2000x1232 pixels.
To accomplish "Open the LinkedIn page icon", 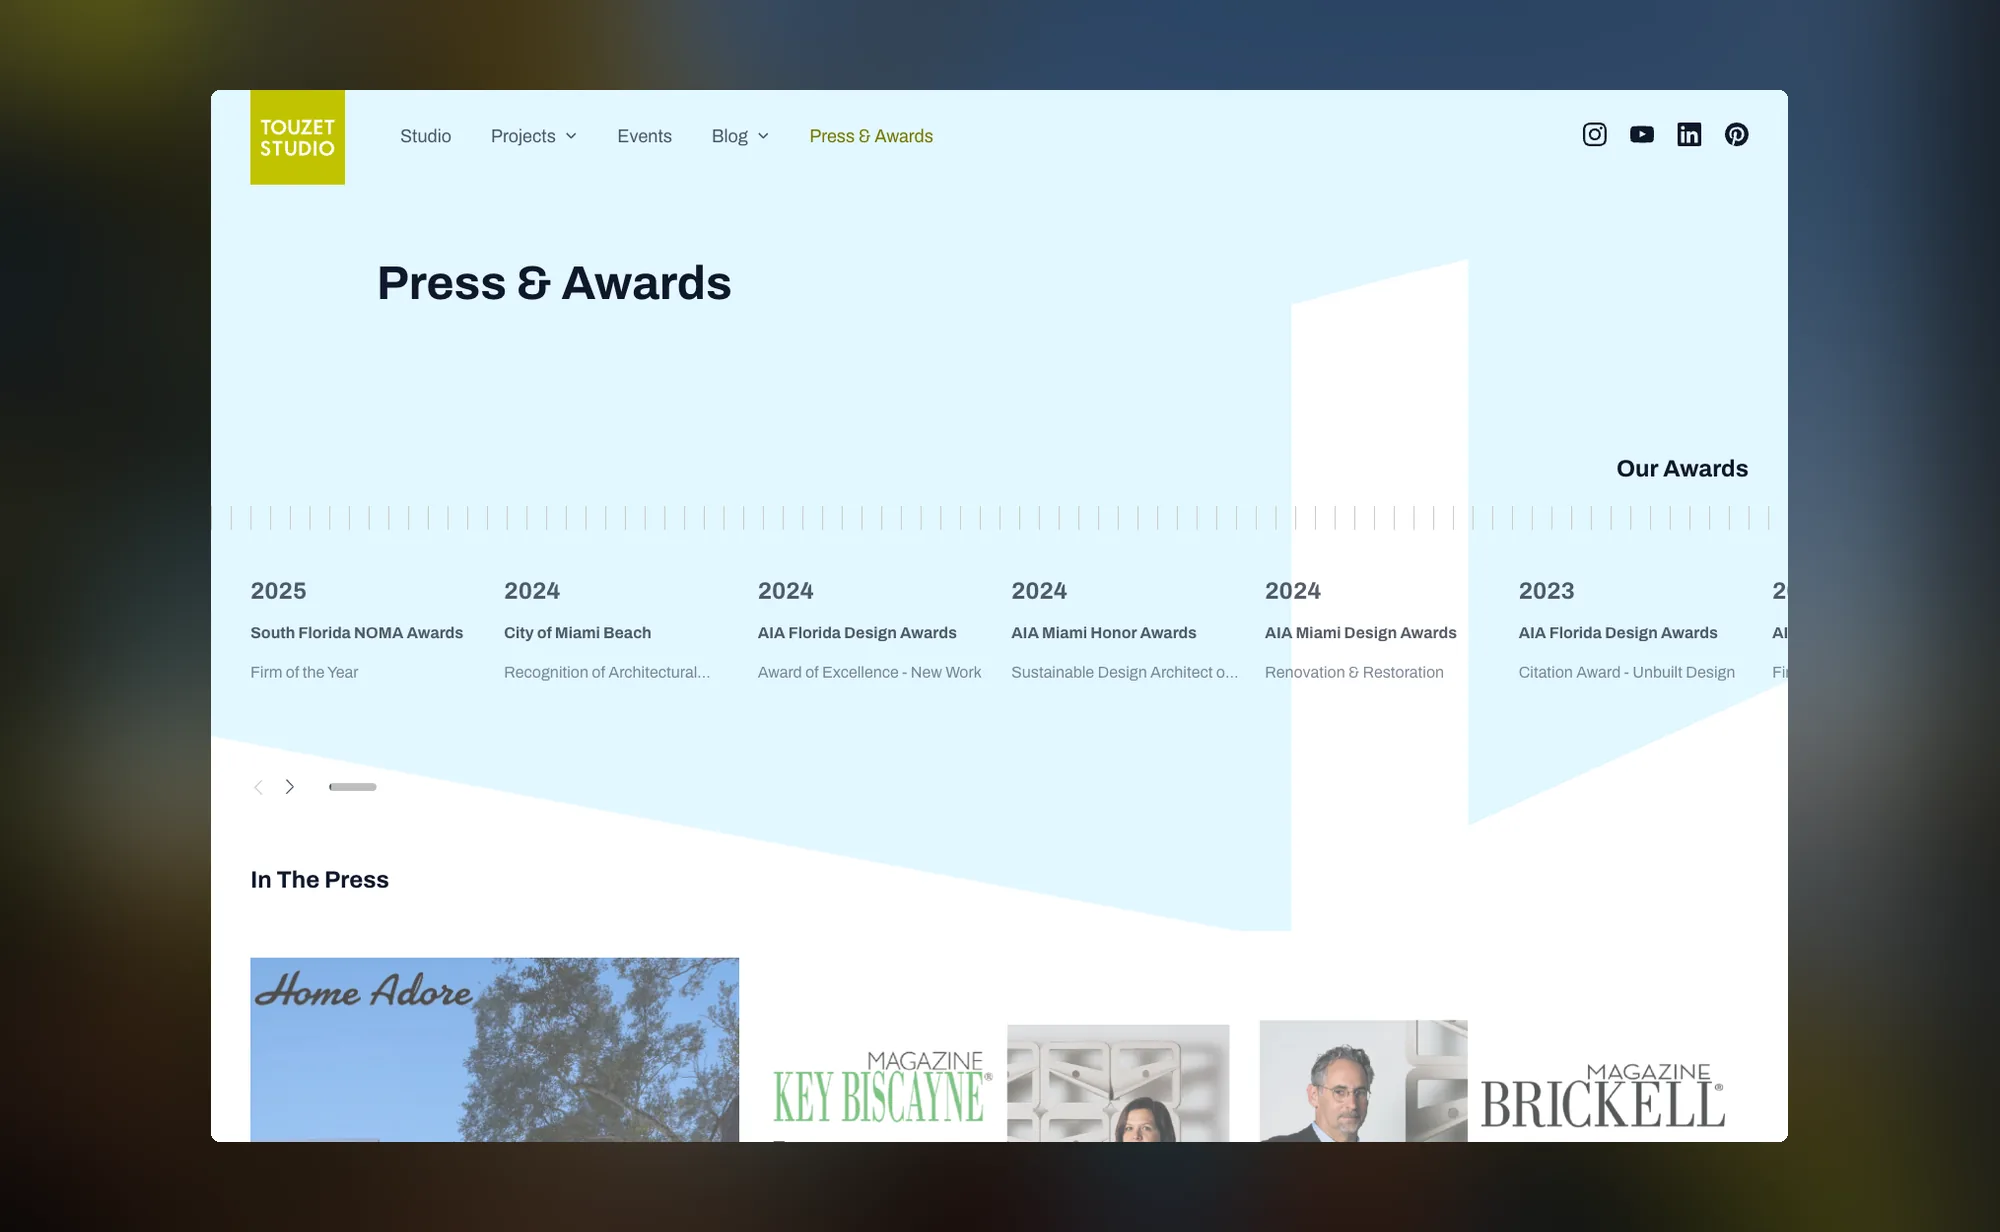I will [1689, 134].
